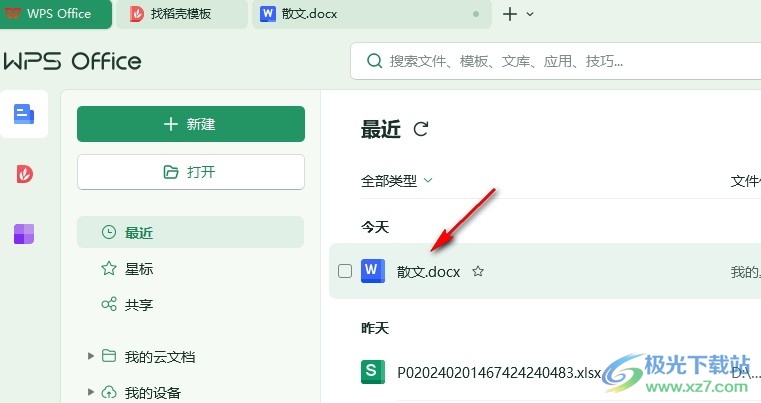Switch to the 散文.docx tab

372,14
